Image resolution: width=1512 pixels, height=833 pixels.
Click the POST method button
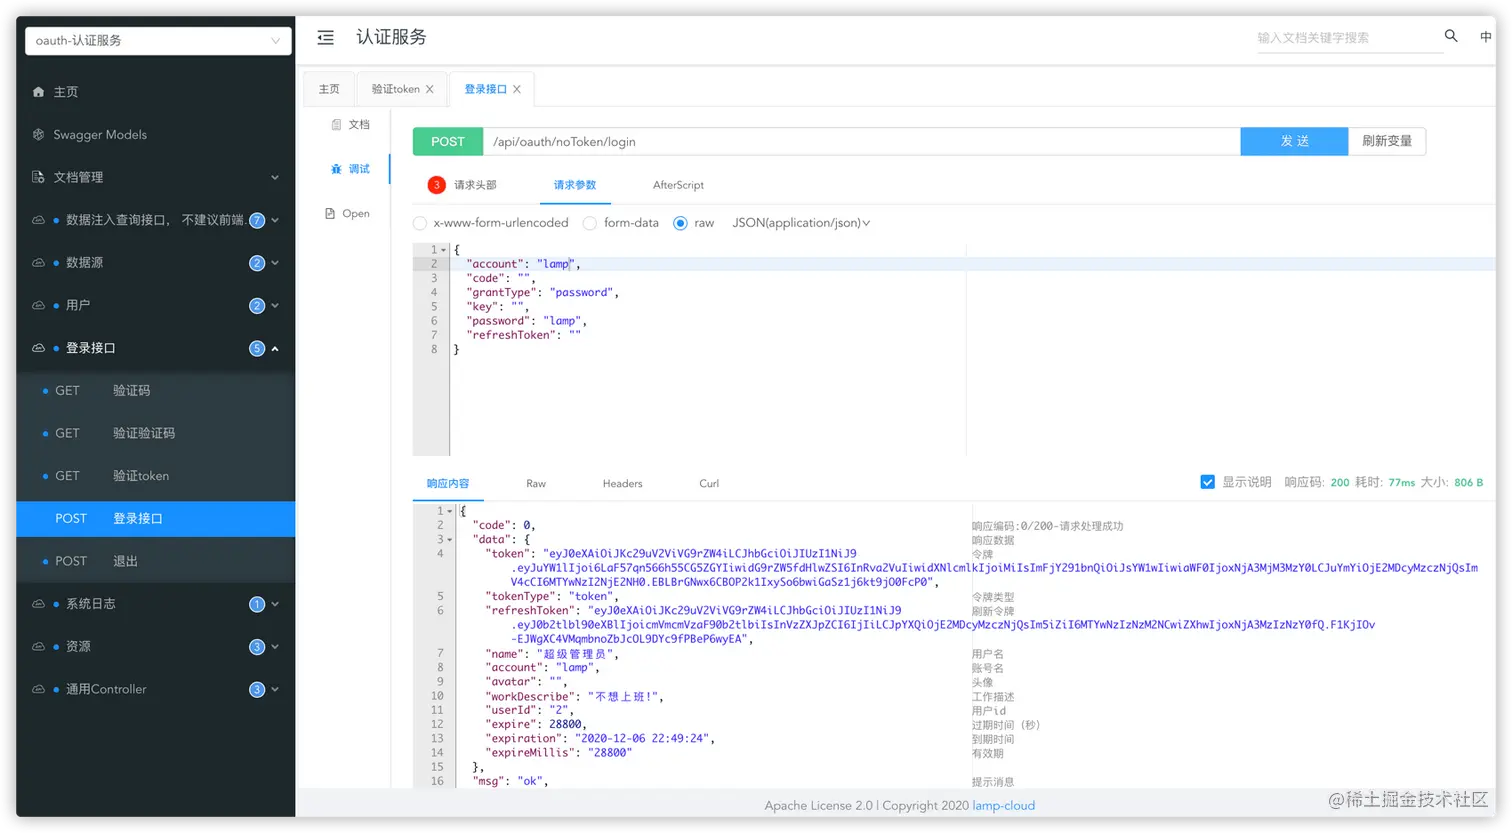coord(448,141)
